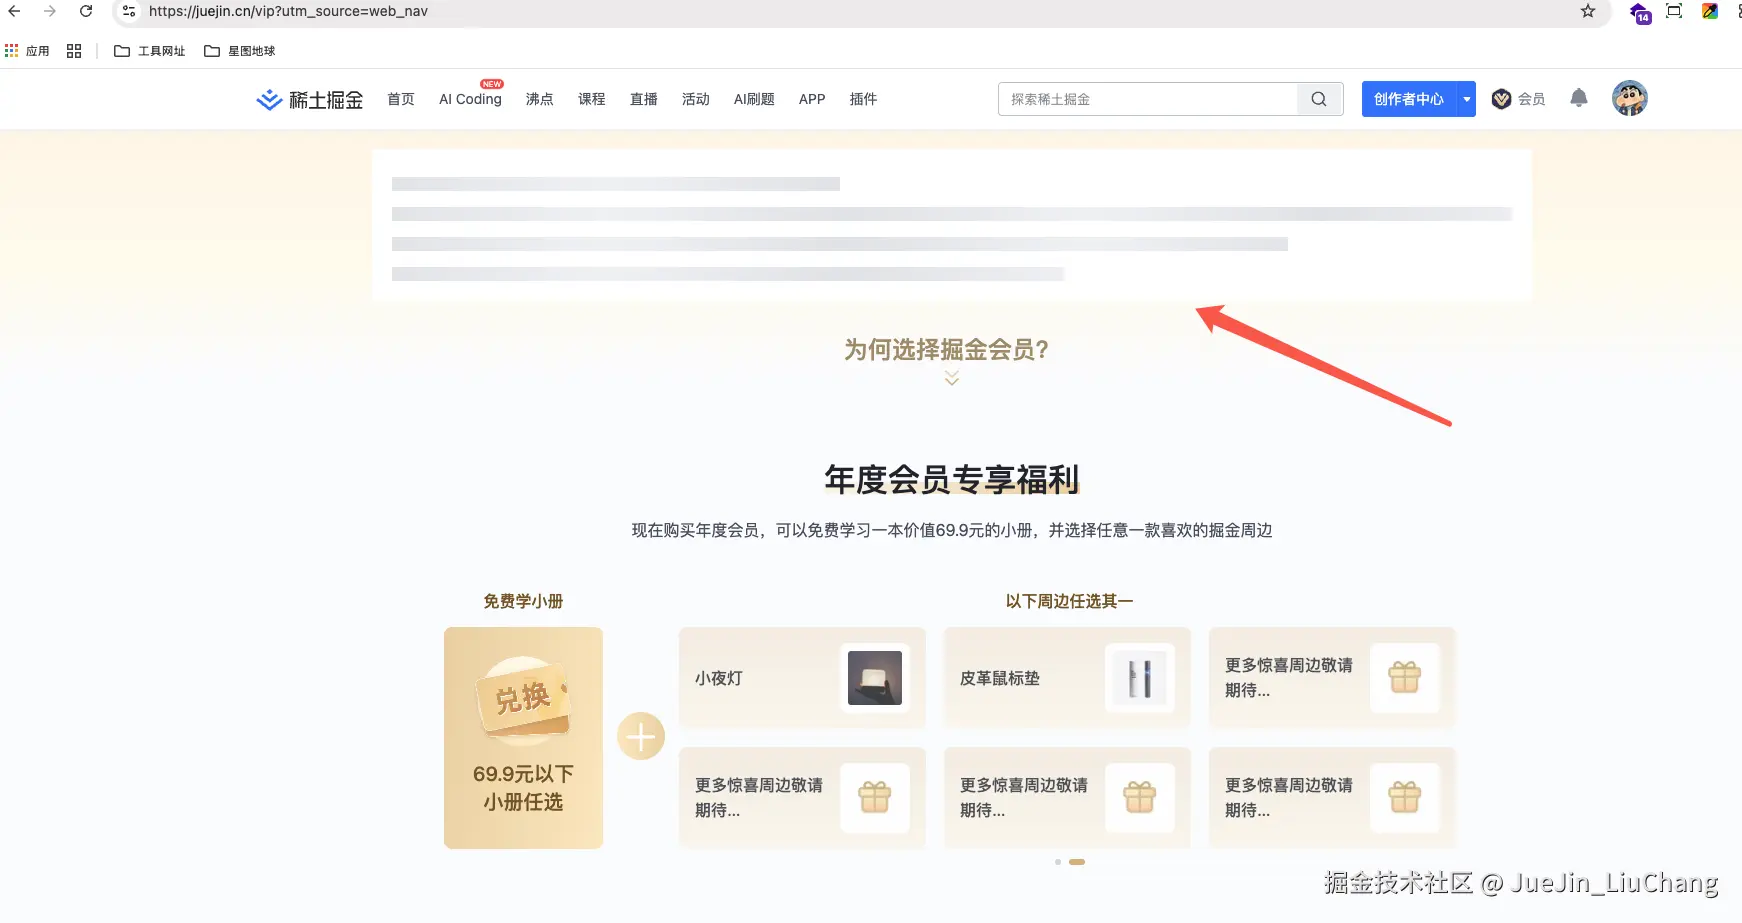Click the 稀土掘金 logo

(x=309, y=99)
